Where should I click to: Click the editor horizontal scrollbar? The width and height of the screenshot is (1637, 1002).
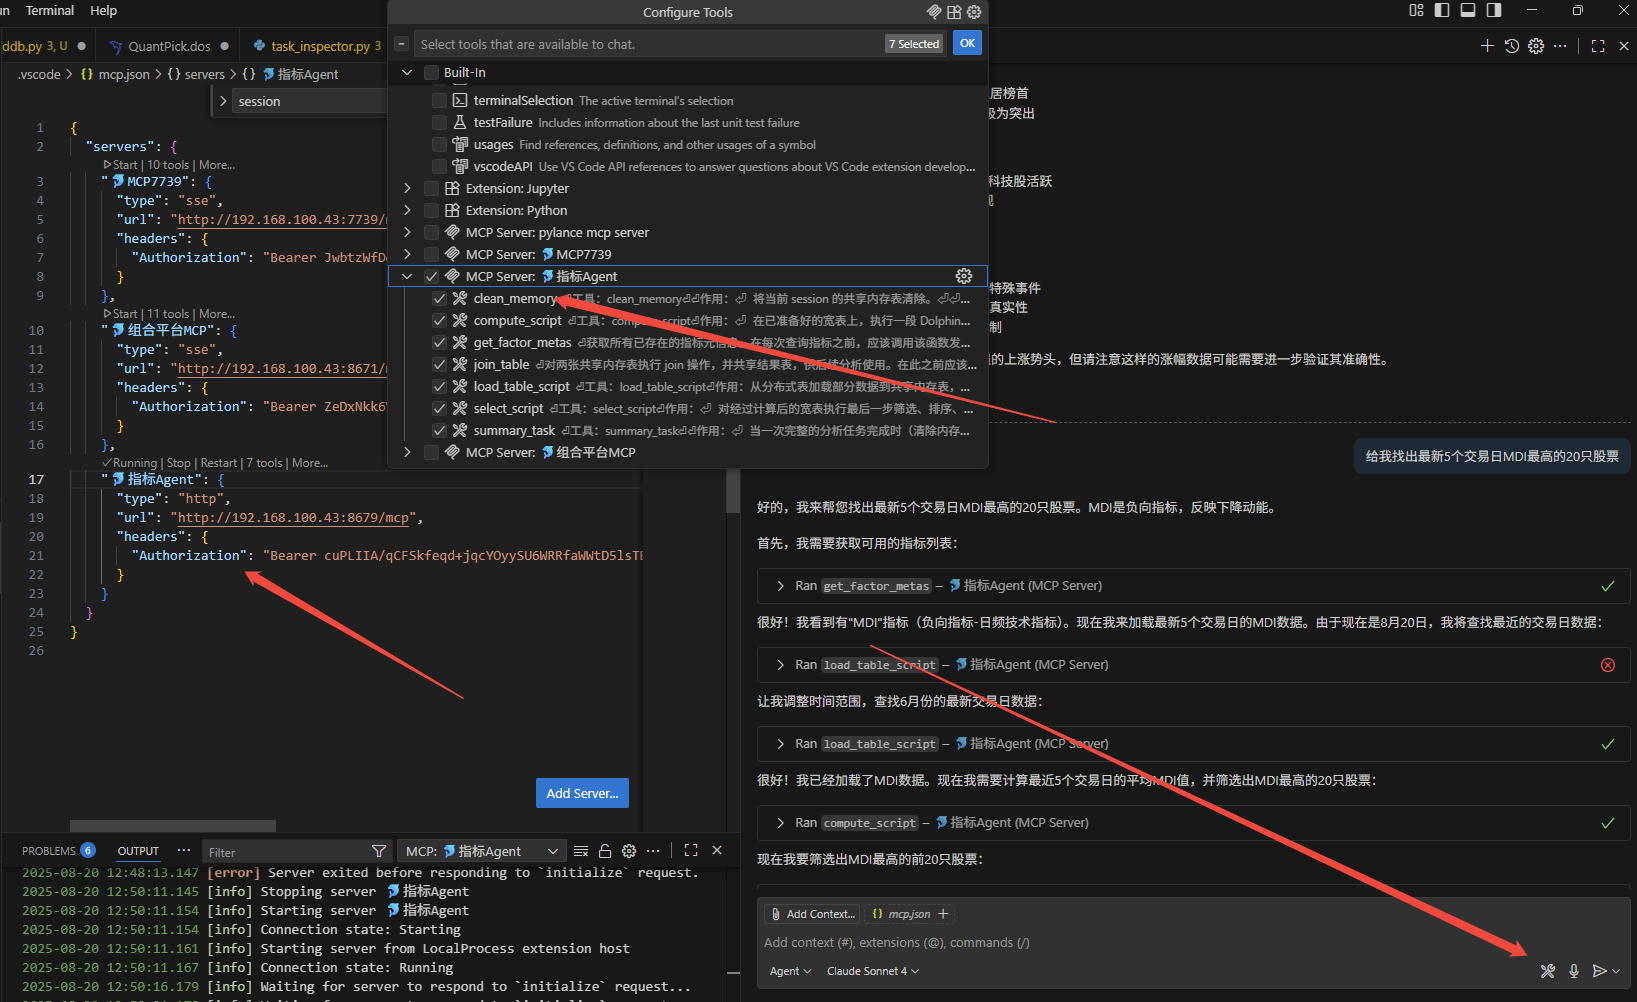pyautogui.click(x=172, y=826)
